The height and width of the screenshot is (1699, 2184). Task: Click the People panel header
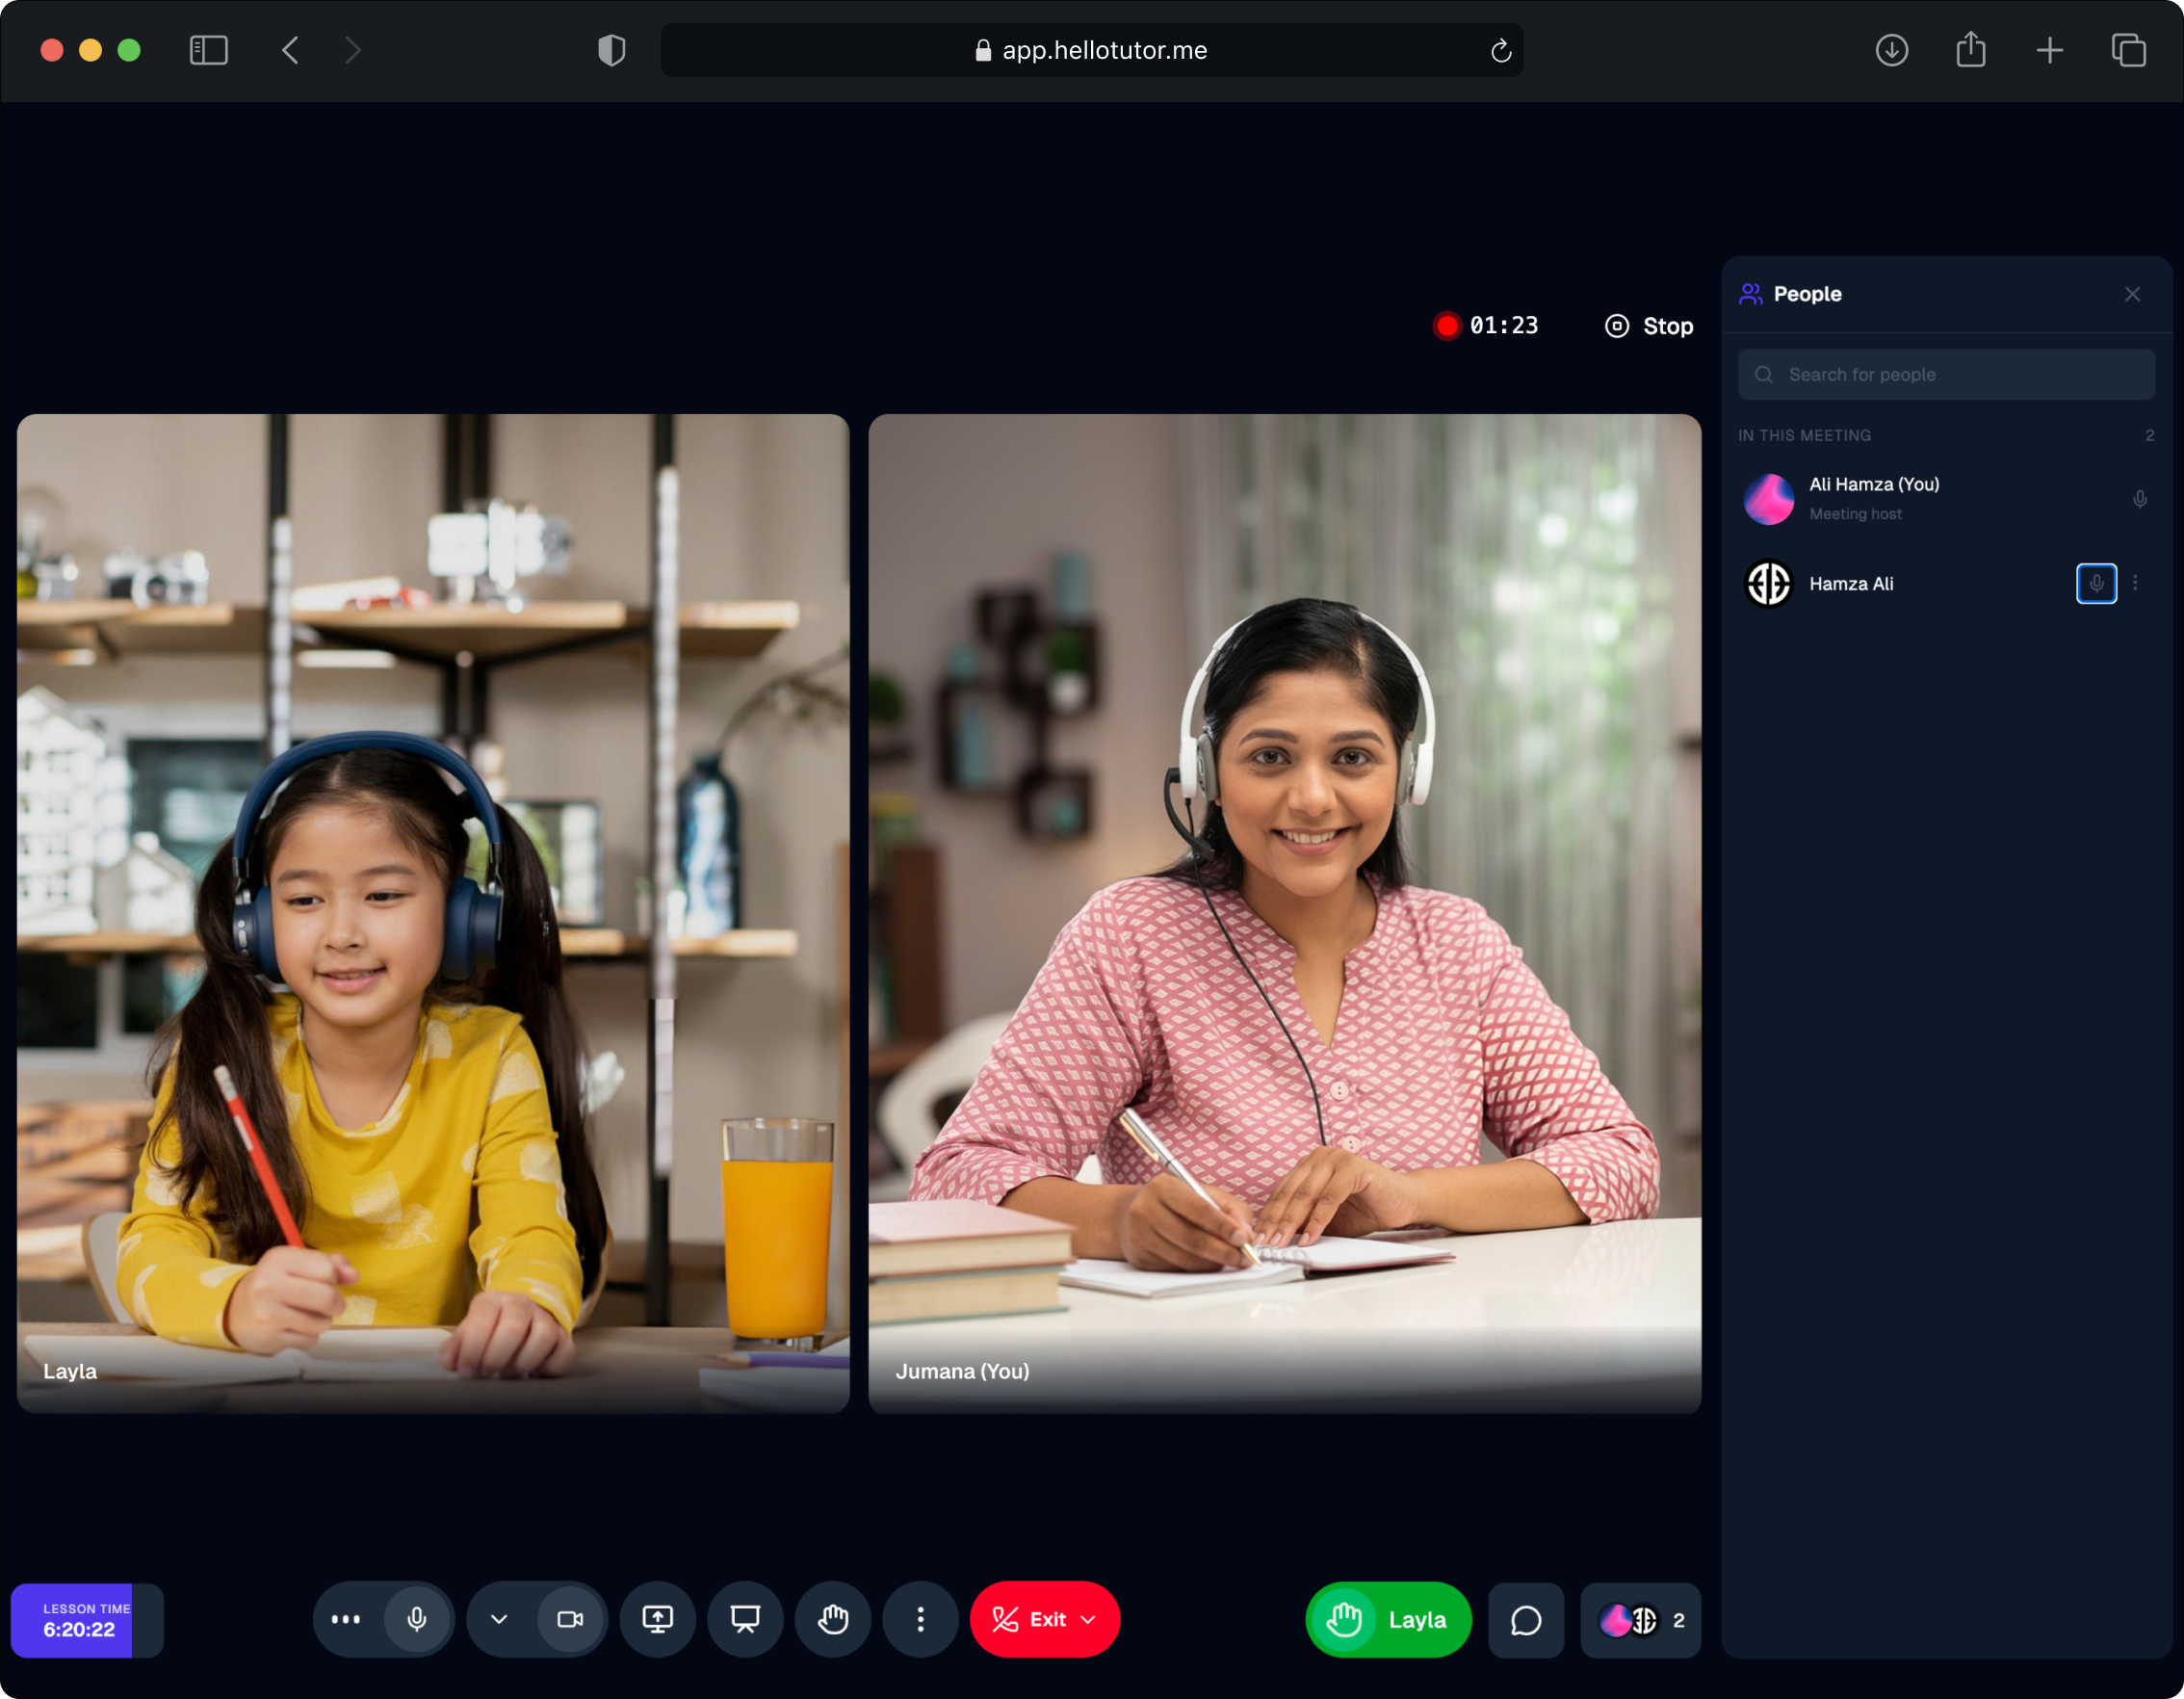1807,294
